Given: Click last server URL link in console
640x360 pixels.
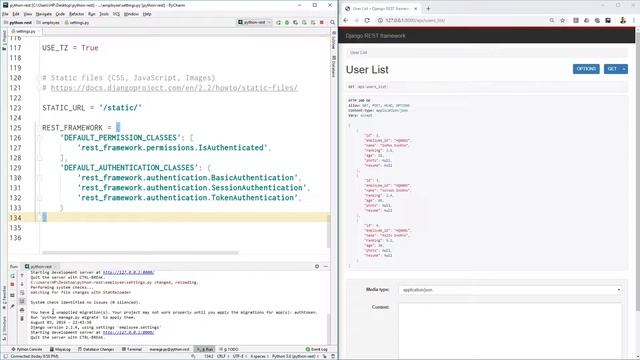Looking at the screenshot, I should pos(128,333).
